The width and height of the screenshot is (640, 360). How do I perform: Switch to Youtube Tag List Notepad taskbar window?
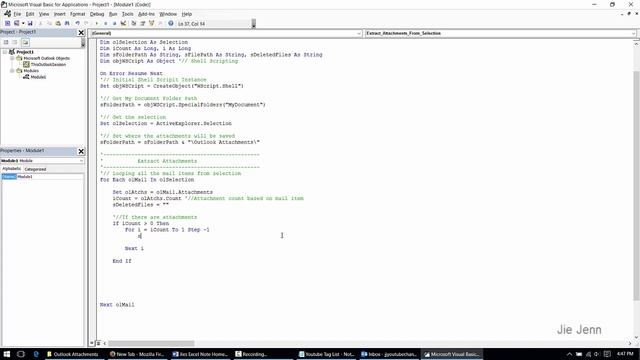click(327, 354)
